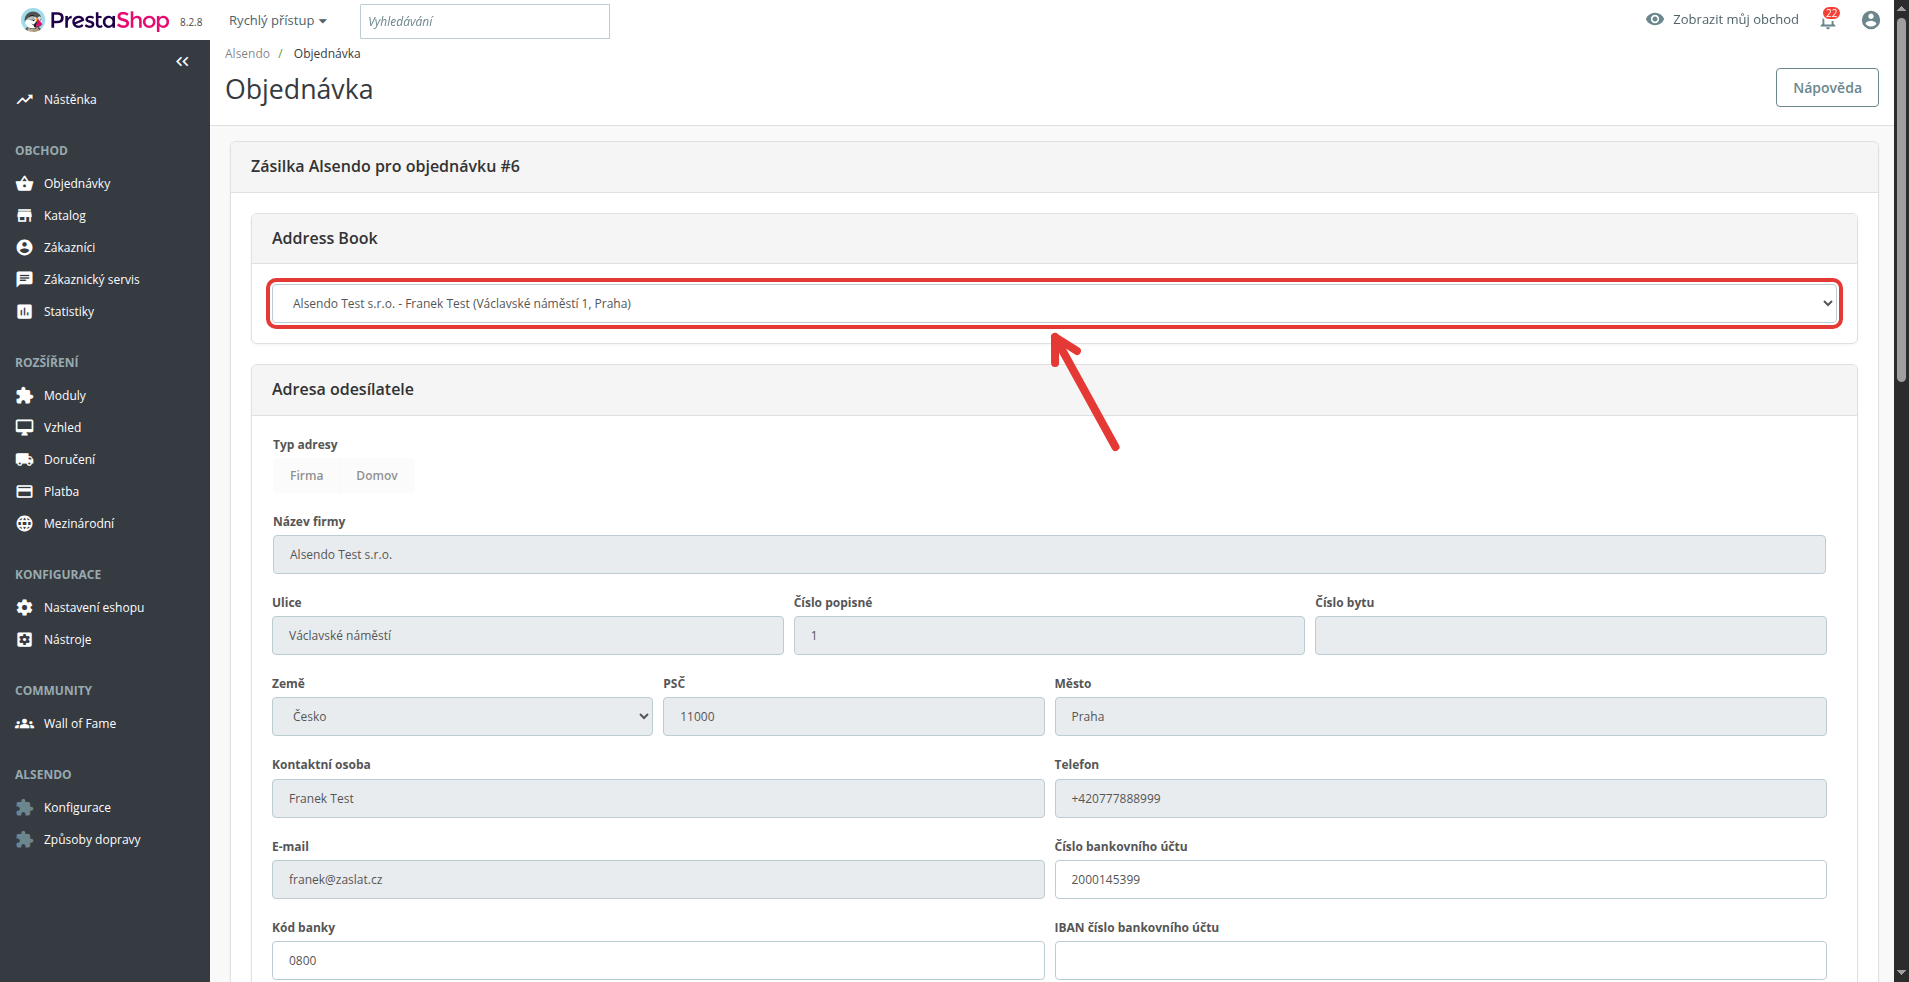Image resolution: width=1909 pixels, height=982 pixels.
Task: Click the E-mail input field
Action: pos(658,880)
